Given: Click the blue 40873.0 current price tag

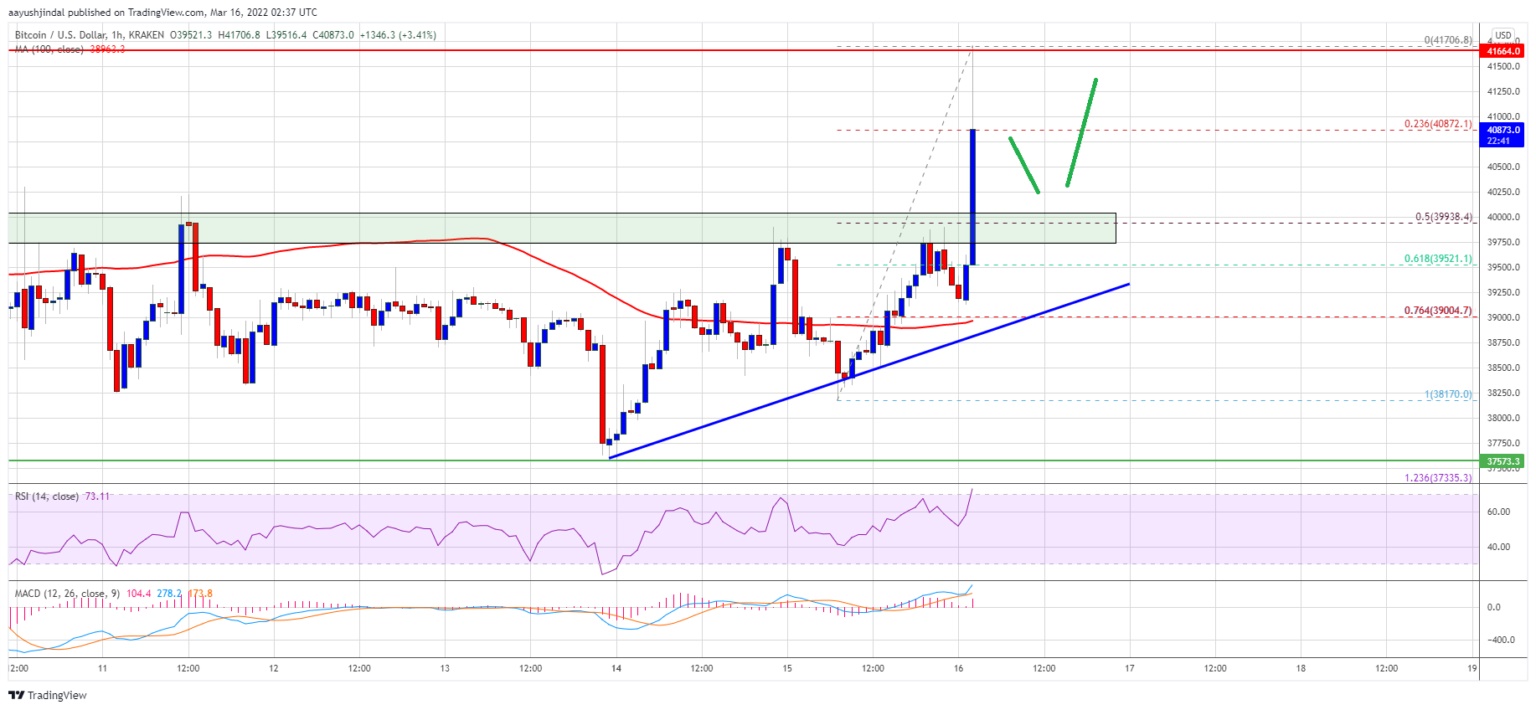Looking at the screenshot, I should pyautogui.click(x=1503, y=130).
